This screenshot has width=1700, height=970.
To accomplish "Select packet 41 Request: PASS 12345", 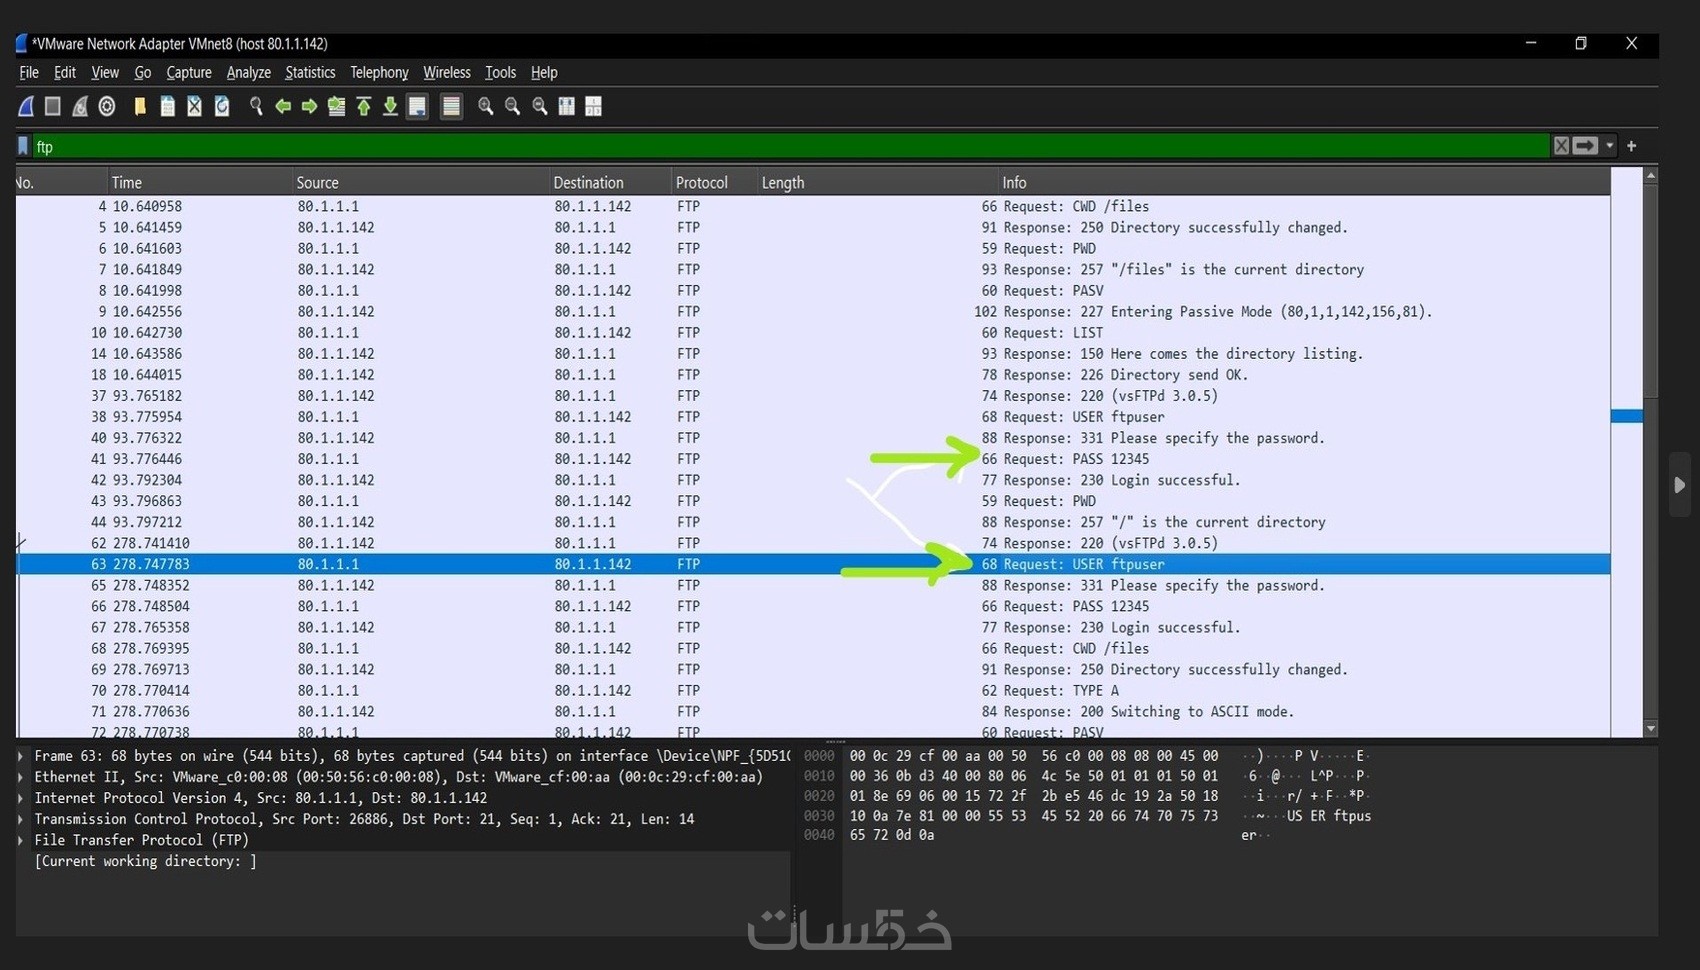I will (813, 459).
